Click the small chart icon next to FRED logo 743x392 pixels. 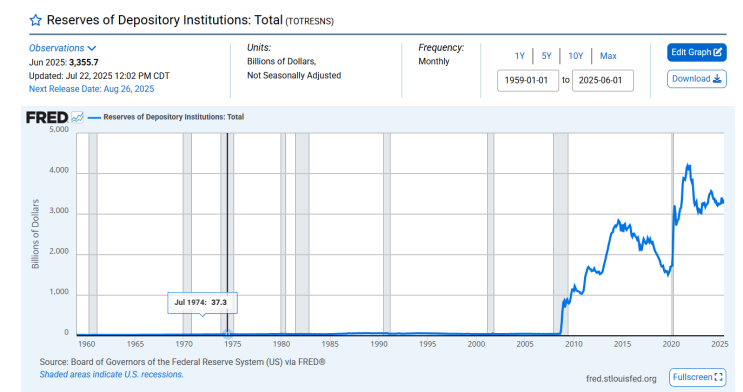(77, 117)
